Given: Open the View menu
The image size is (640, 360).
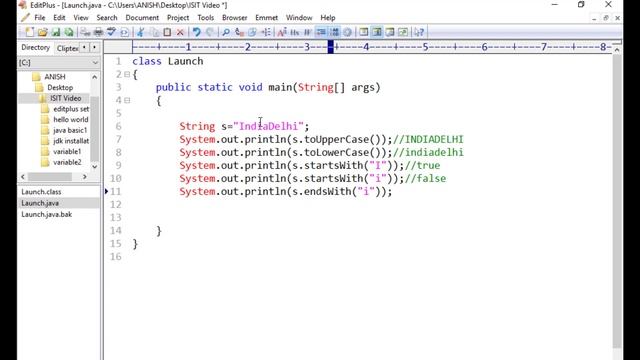Looking at the screenshot, I should pyautogui.click(x=81, y=18).
